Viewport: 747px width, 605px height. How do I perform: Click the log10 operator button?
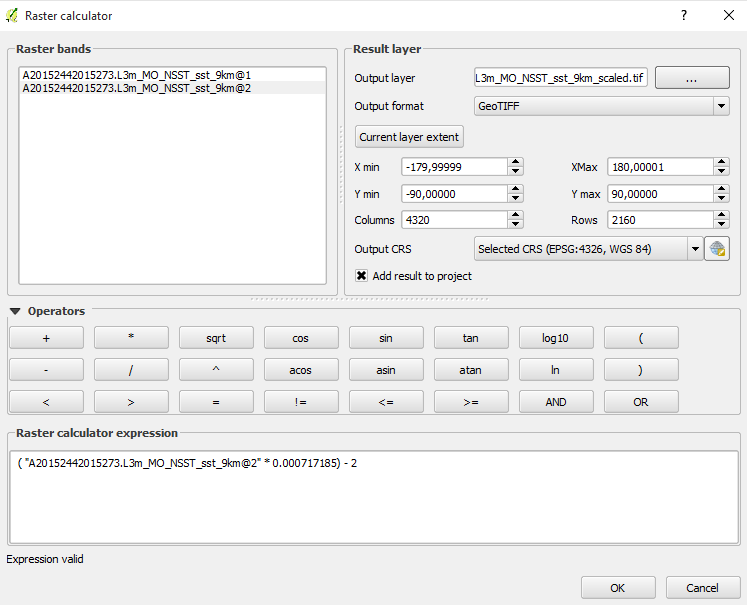point(555,338)
